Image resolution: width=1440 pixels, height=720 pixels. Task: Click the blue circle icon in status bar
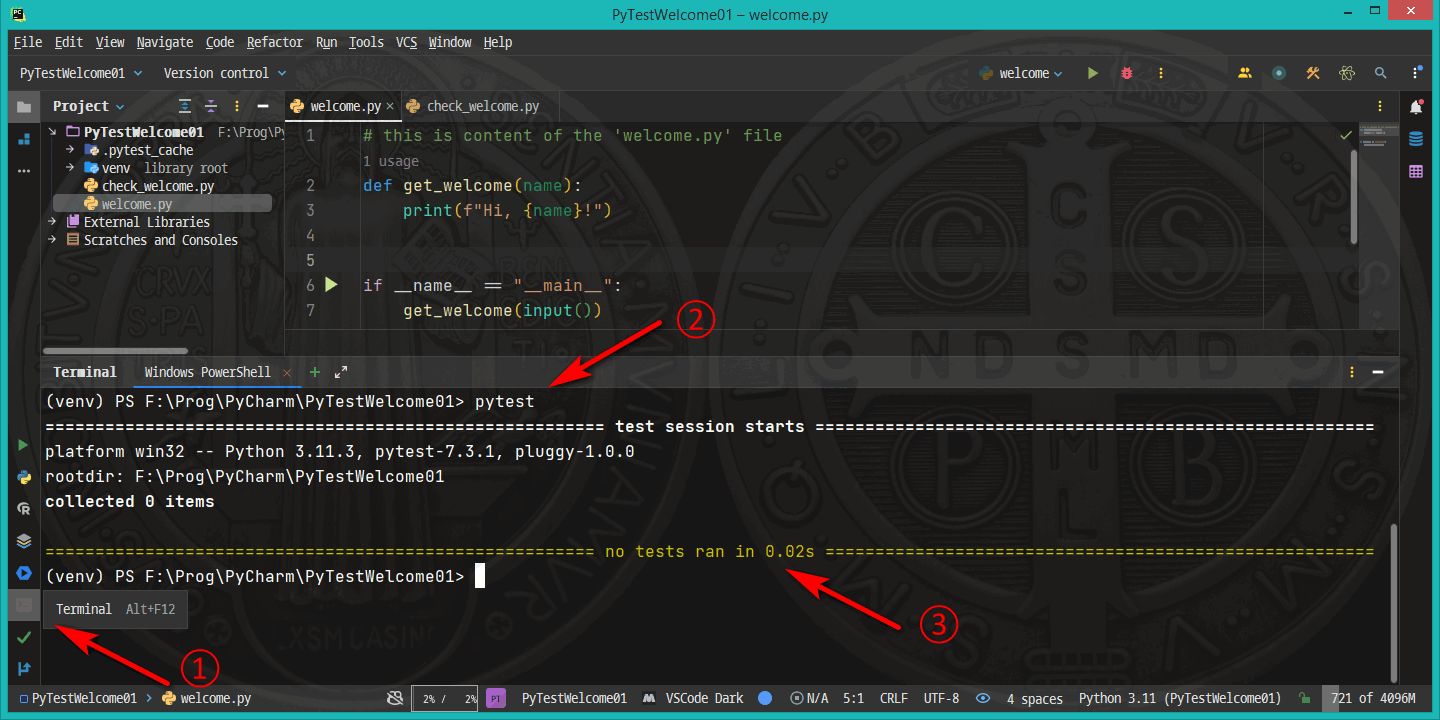765,698
